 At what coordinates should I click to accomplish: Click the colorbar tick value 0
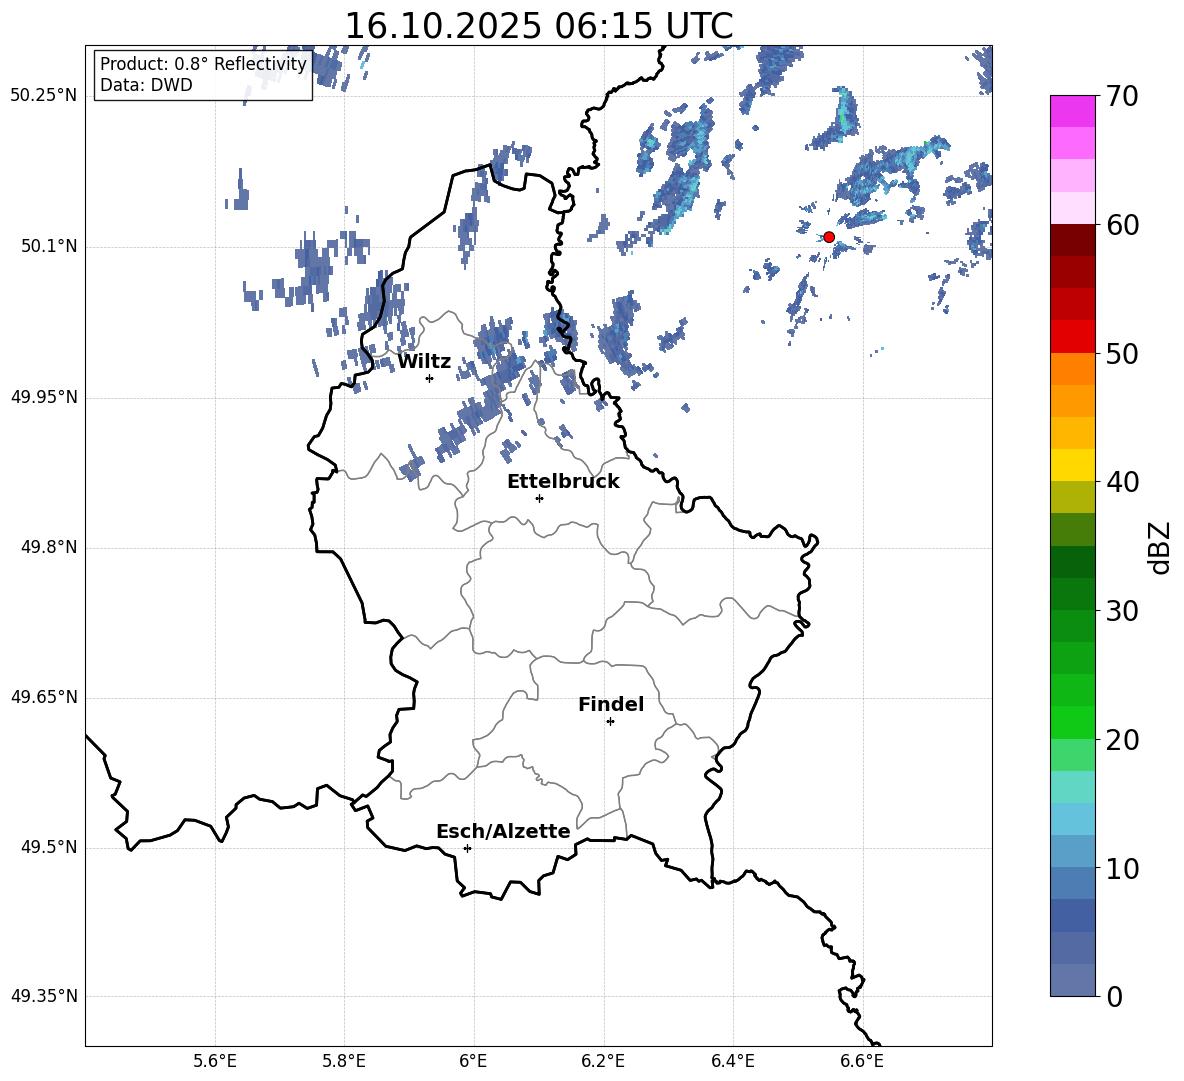point(1114,996)
